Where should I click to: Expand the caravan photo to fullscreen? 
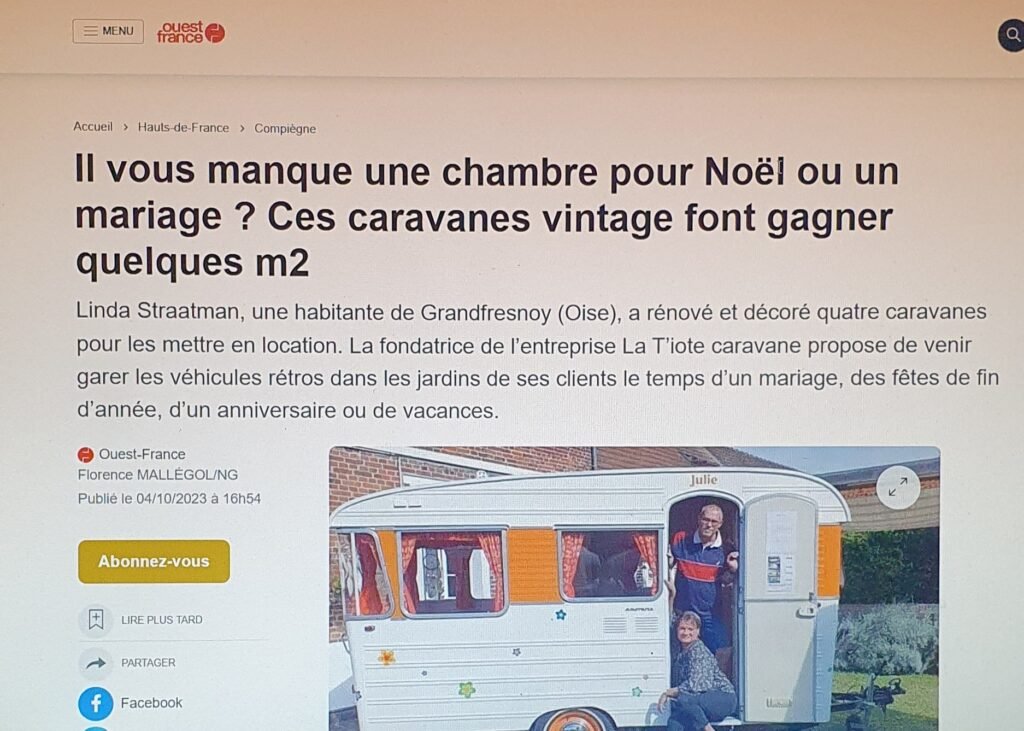(898, 487)
